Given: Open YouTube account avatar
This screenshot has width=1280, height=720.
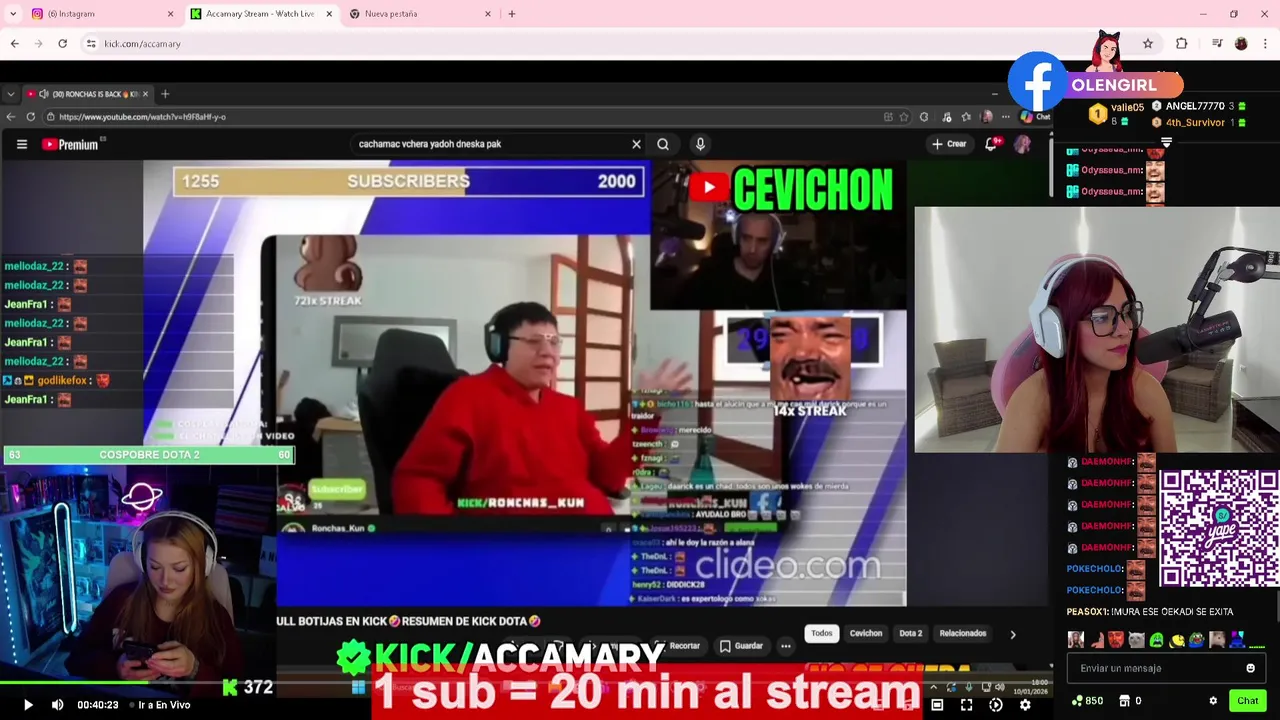Looking at the screenshot, I should (1022, 144).
